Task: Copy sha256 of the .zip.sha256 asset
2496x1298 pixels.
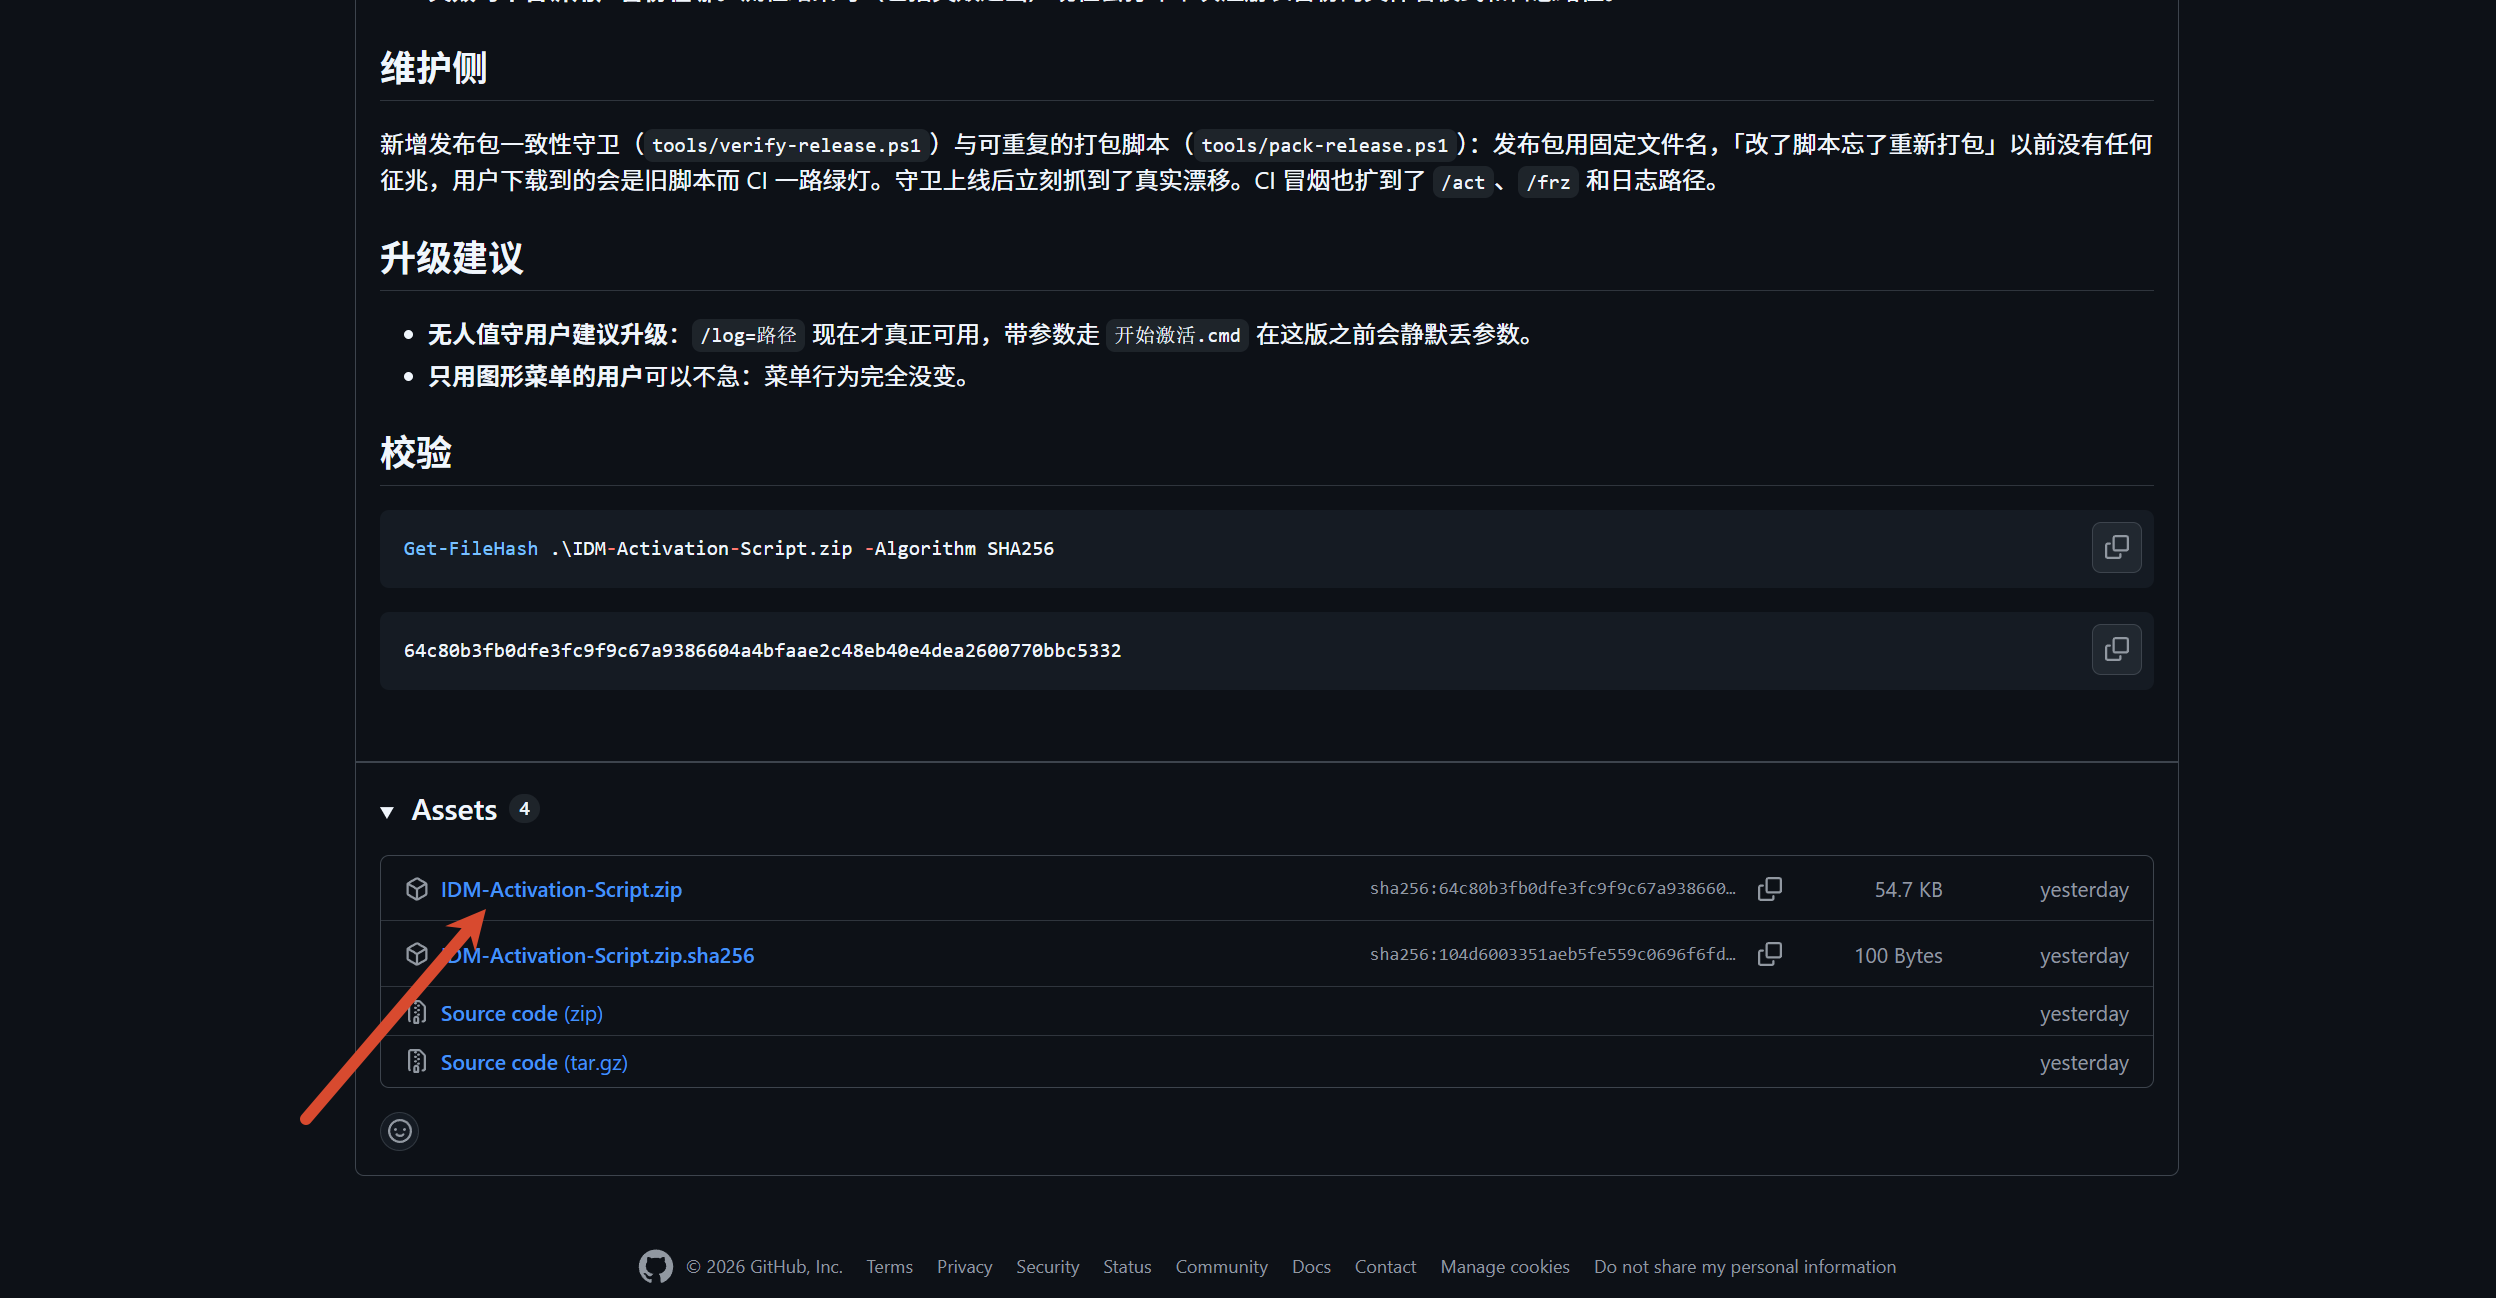Action: (1770, 954)
